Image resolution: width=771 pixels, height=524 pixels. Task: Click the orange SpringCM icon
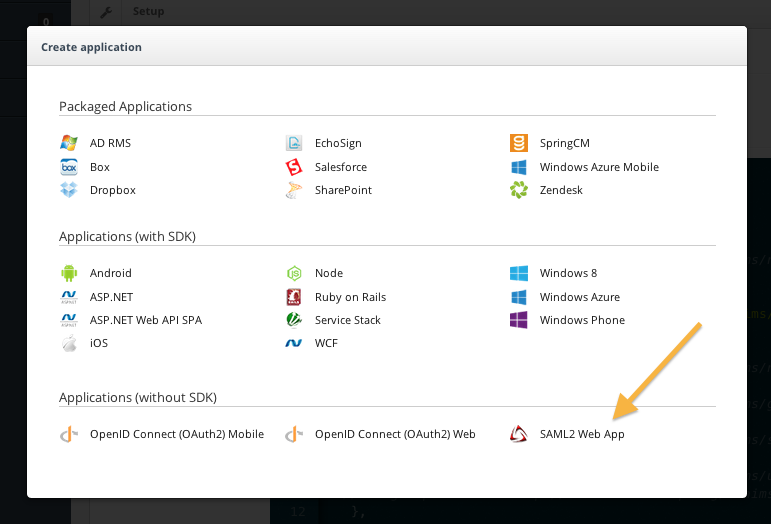point(519,143)
